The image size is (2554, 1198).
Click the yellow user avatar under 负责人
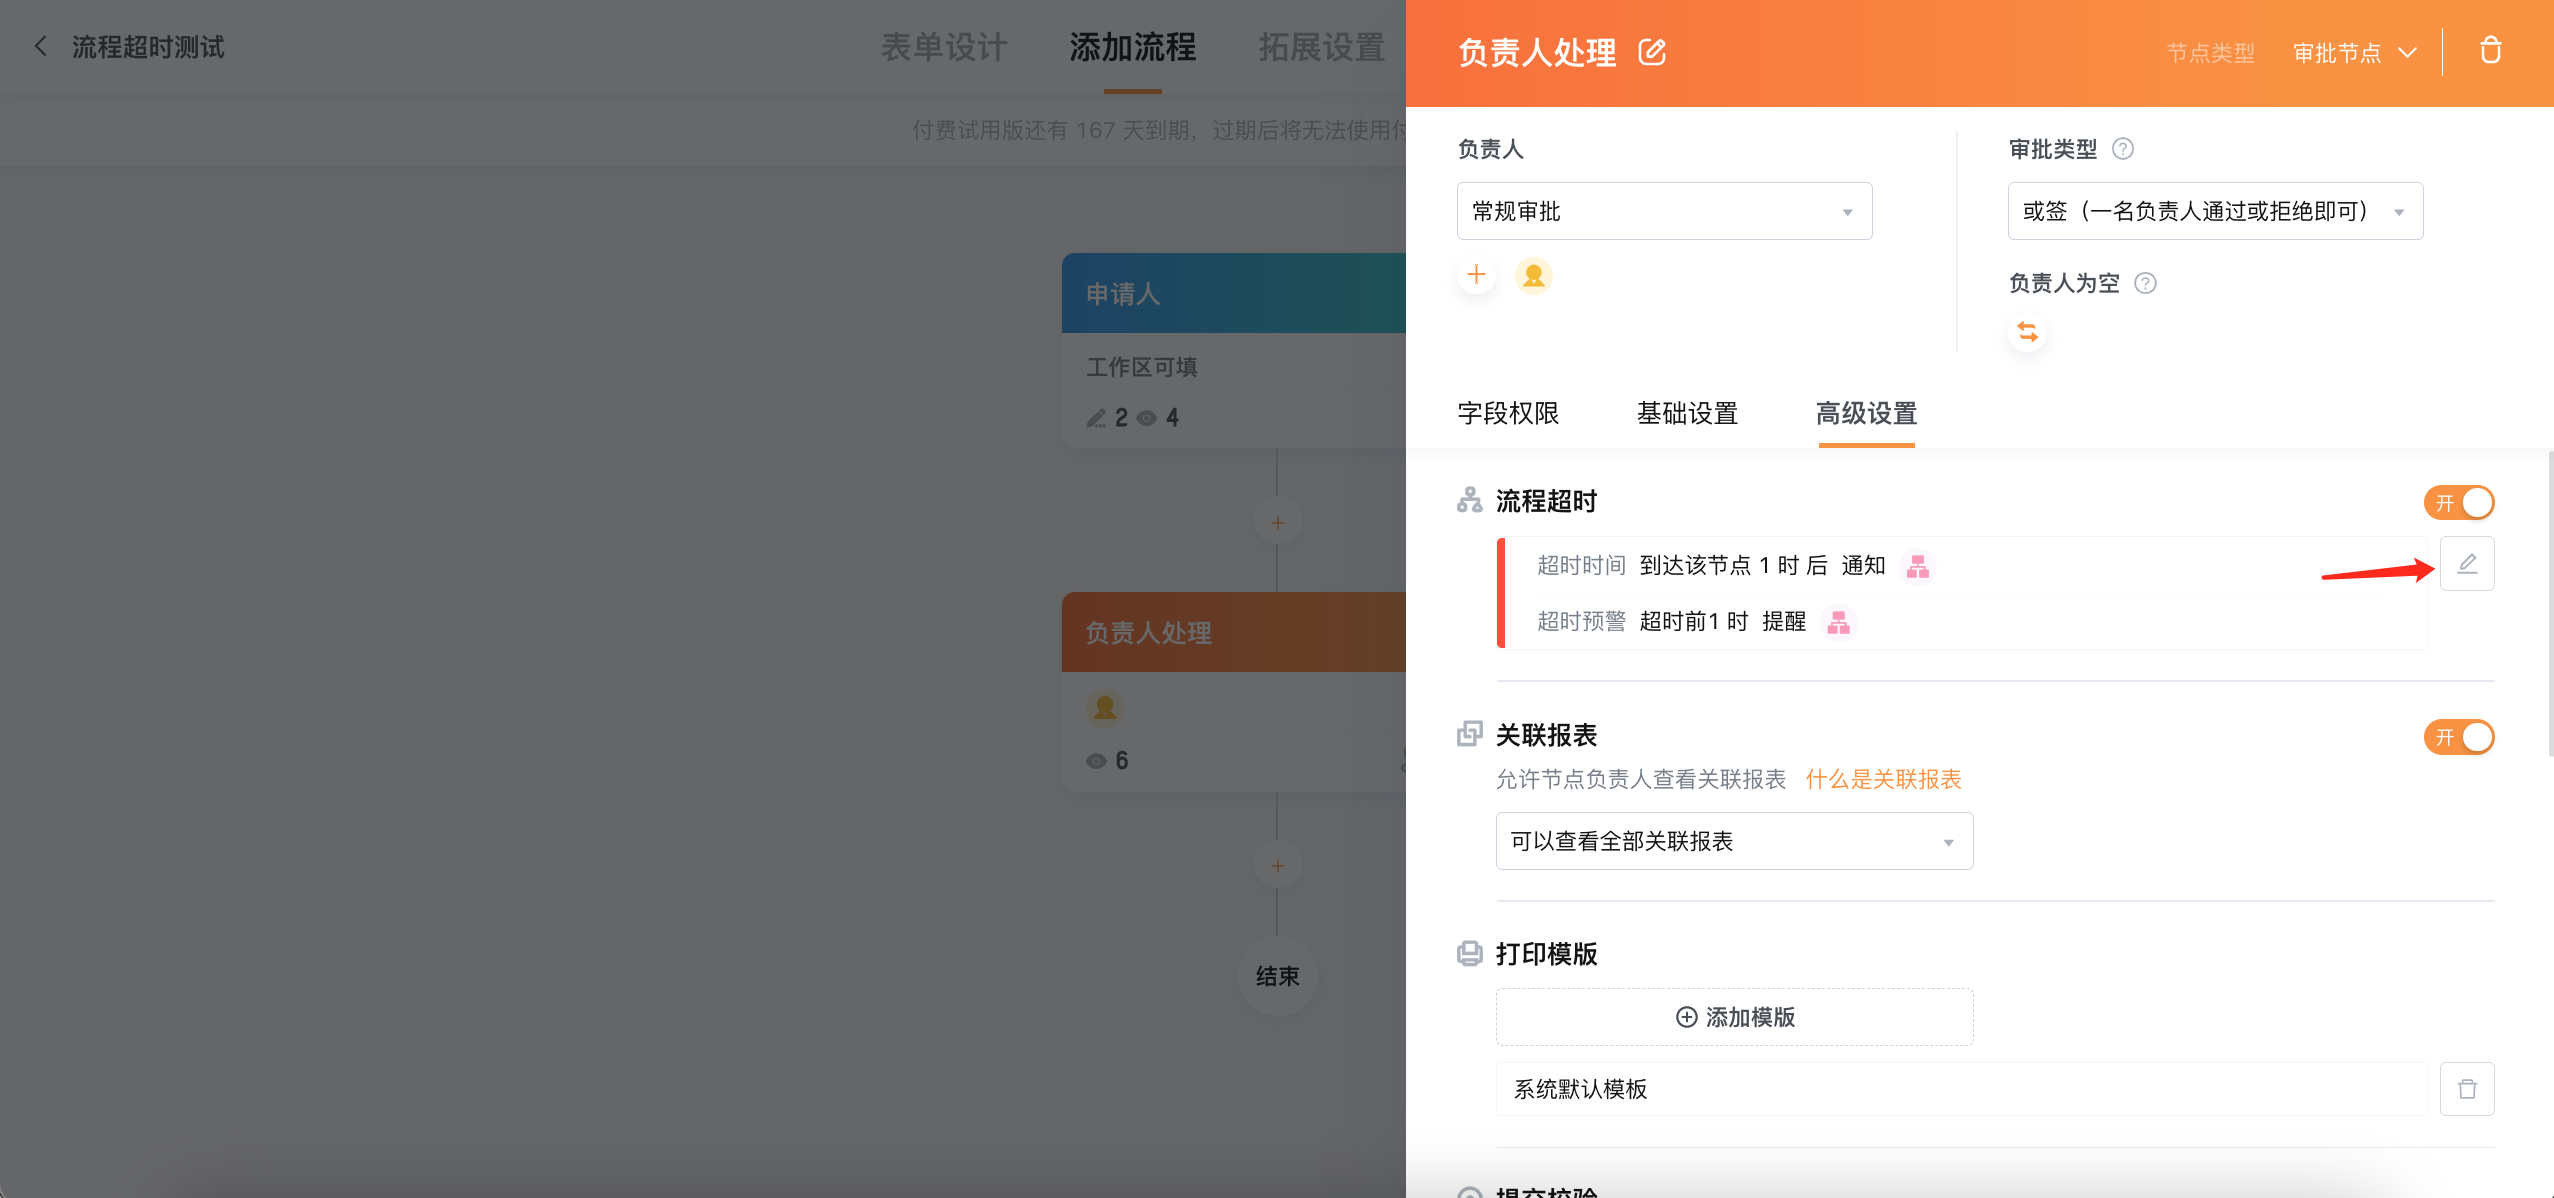click(1534, 275)
